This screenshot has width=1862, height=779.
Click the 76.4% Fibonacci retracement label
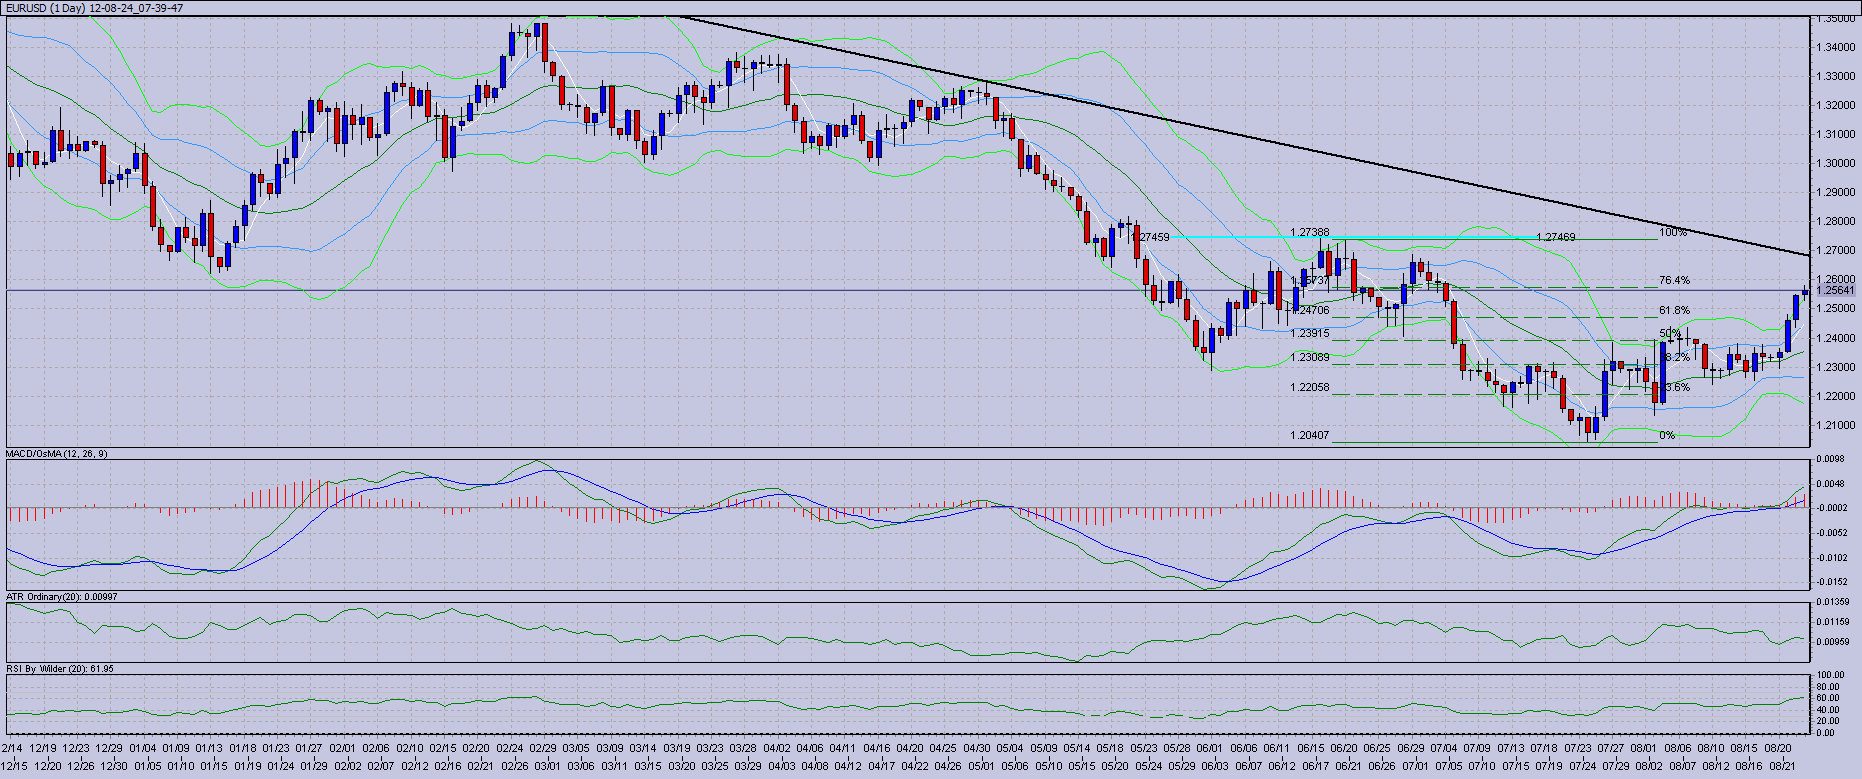coord(1674,281)
